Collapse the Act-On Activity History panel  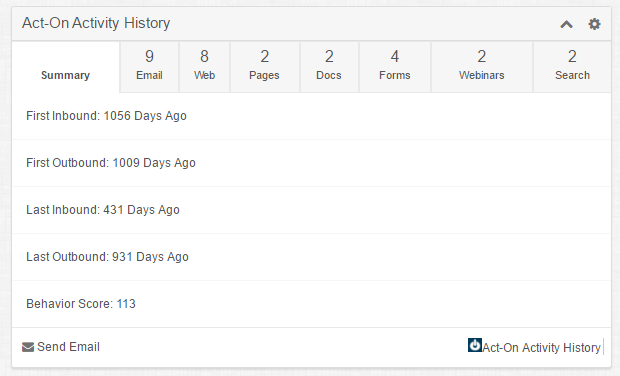click(566, 25)
